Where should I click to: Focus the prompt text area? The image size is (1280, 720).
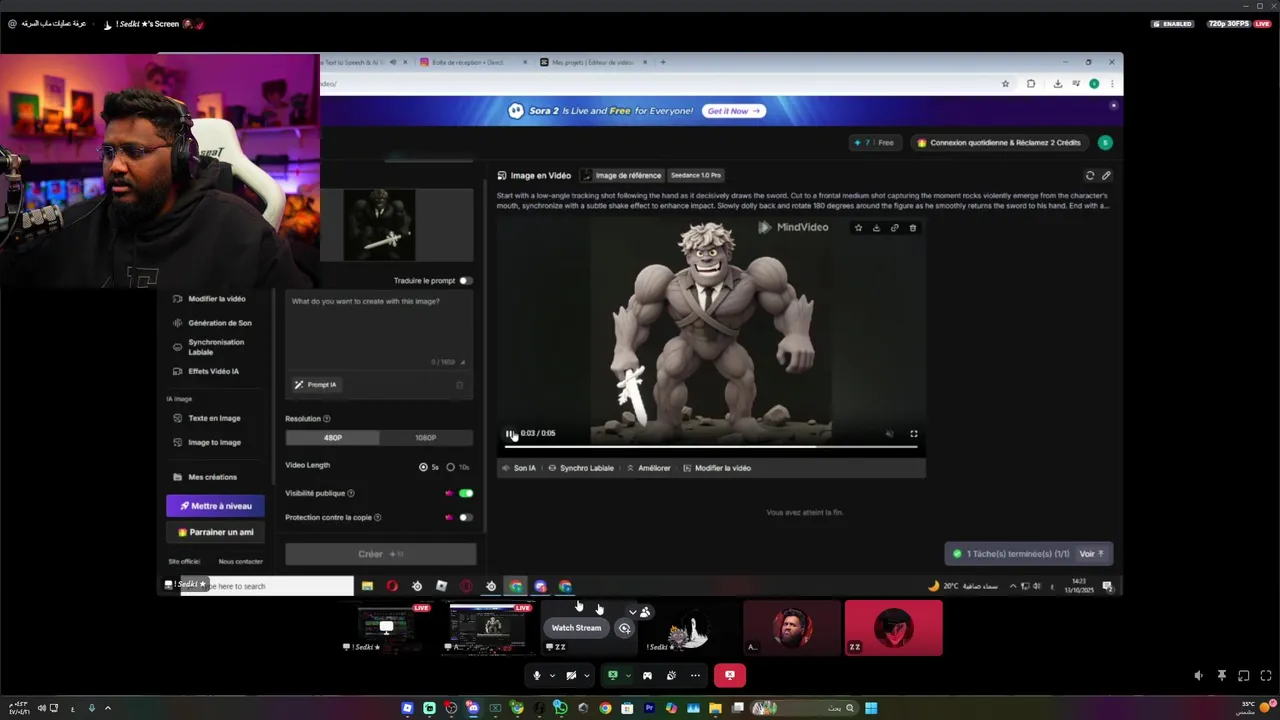[379, 330]
